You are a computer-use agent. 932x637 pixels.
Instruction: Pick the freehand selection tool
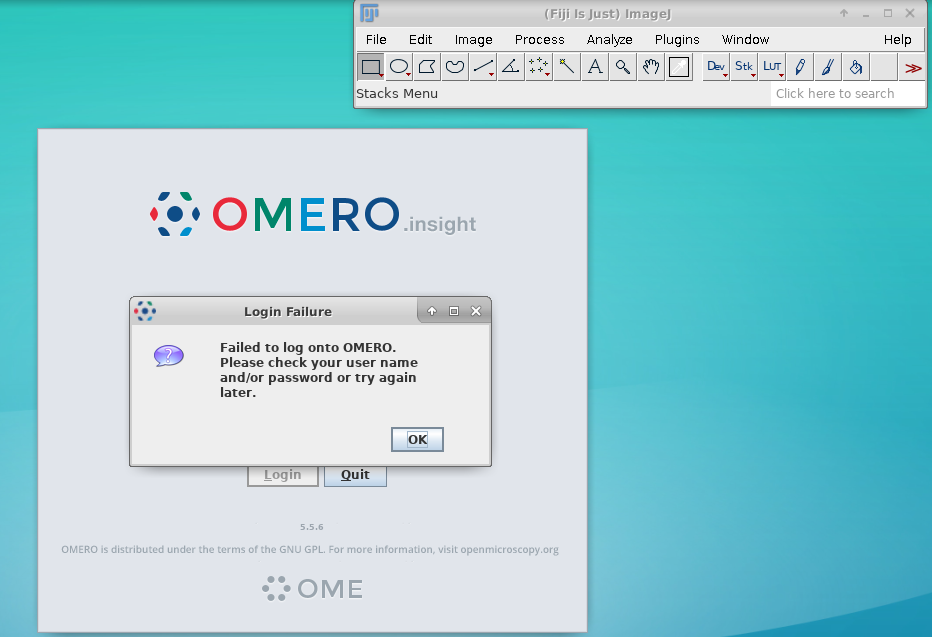tap(455, 66)
